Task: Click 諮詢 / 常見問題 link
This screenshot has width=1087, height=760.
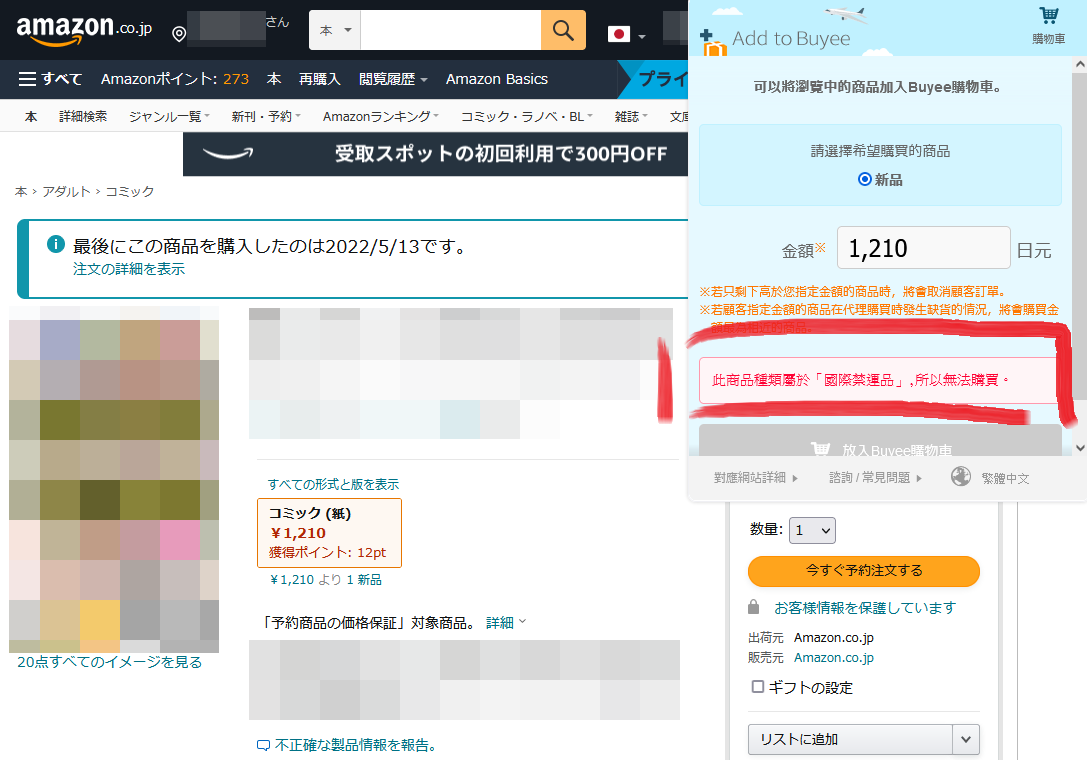Action: click(x=875, y=478)
